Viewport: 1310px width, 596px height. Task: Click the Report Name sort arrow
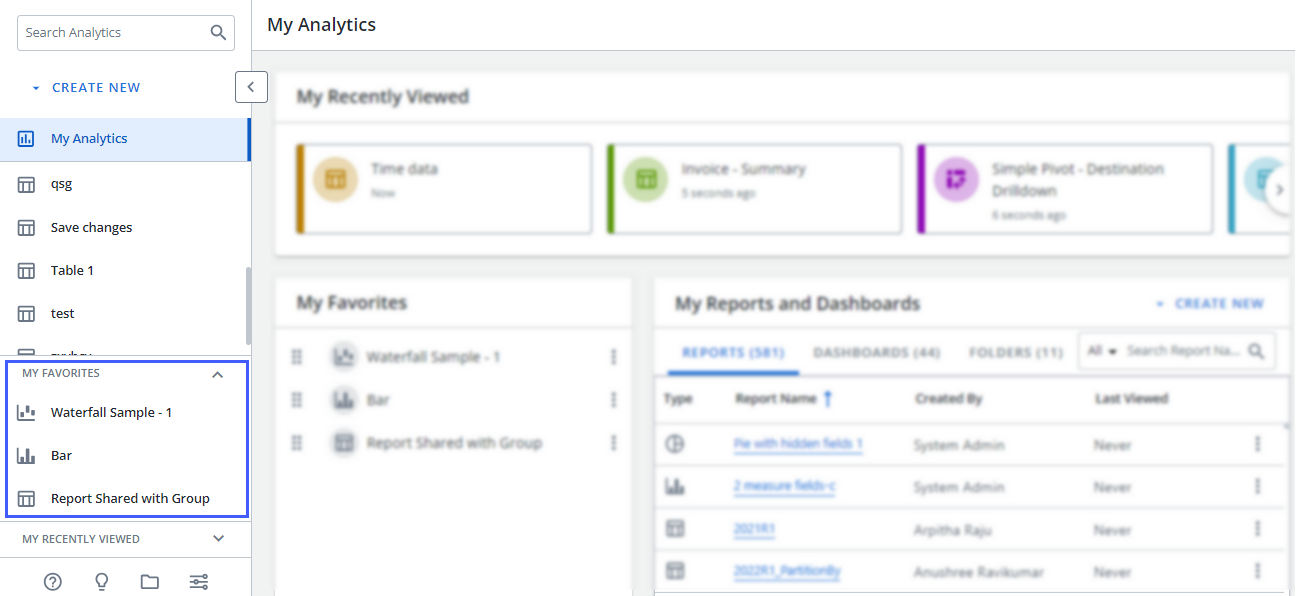[x=828, y=399]
